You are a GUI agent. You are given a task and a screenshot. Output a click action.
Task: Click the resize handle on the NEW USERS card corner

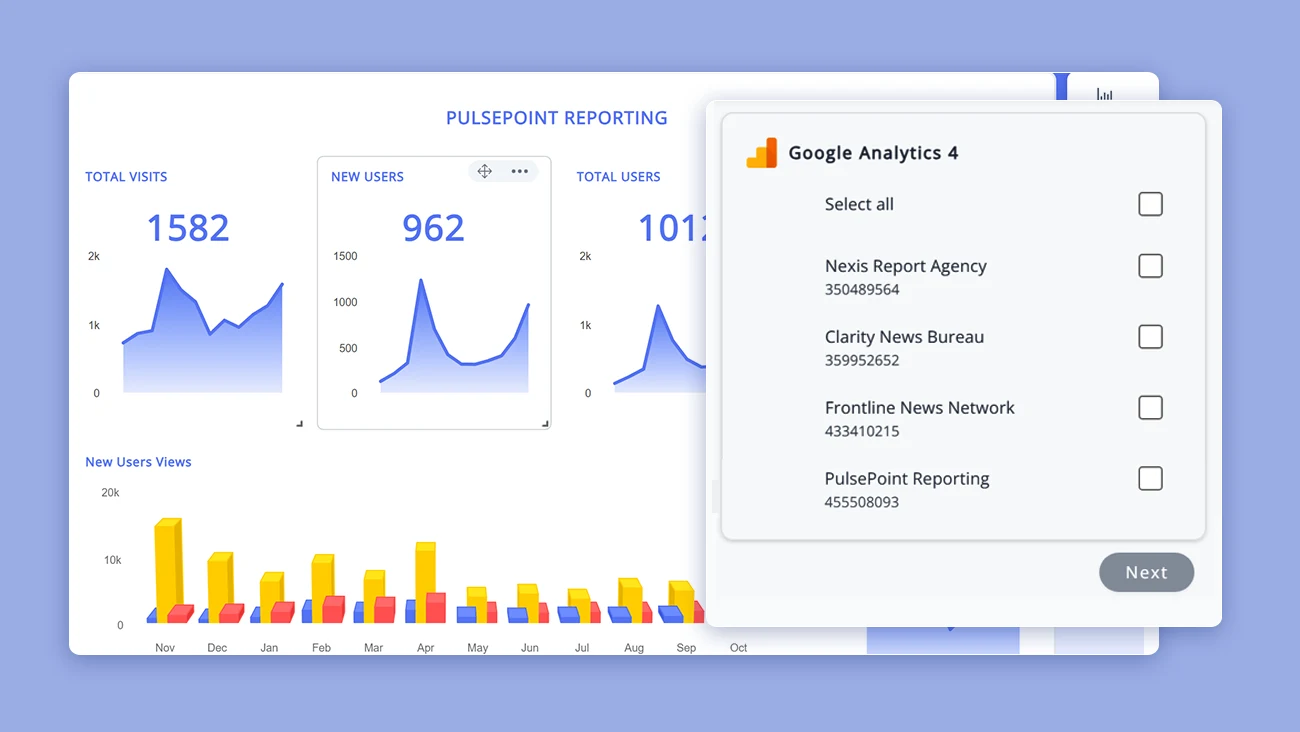pos(545,423)
